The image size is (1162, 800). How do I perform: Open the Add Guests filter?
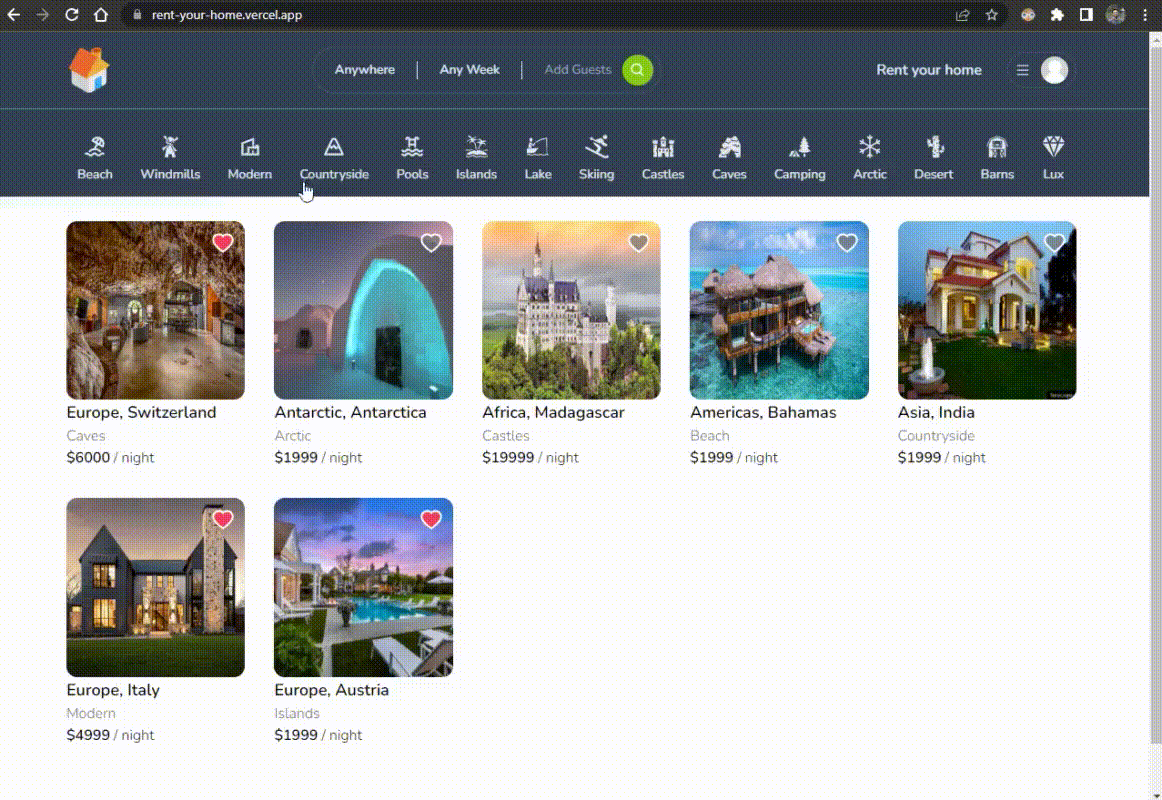[x=577, y=70]
